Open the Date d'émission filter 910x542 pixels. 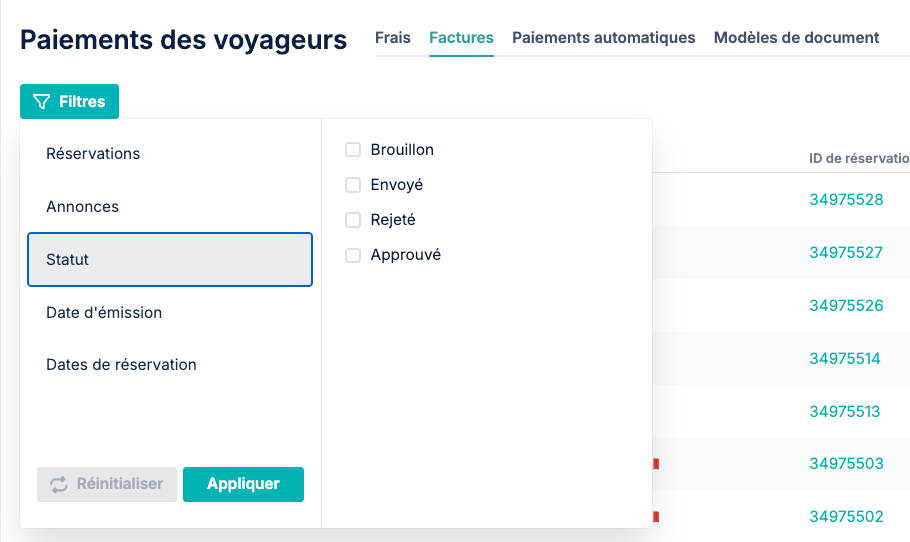170,312
